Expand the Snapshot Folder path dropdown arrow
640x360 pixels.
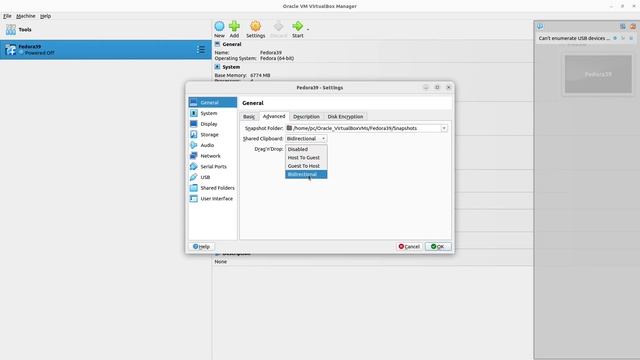[444, 128]
